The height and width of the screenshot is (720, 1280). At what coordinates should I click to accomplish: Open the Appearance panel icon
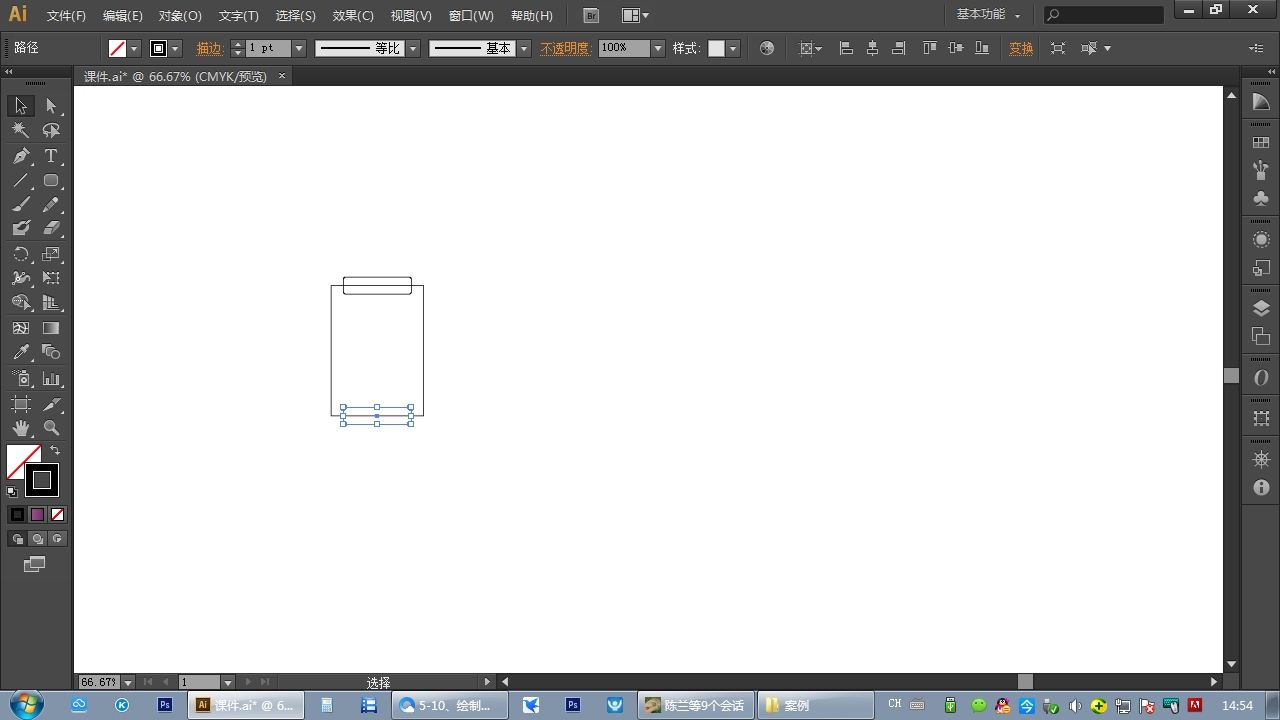[x=1261, y=240]
